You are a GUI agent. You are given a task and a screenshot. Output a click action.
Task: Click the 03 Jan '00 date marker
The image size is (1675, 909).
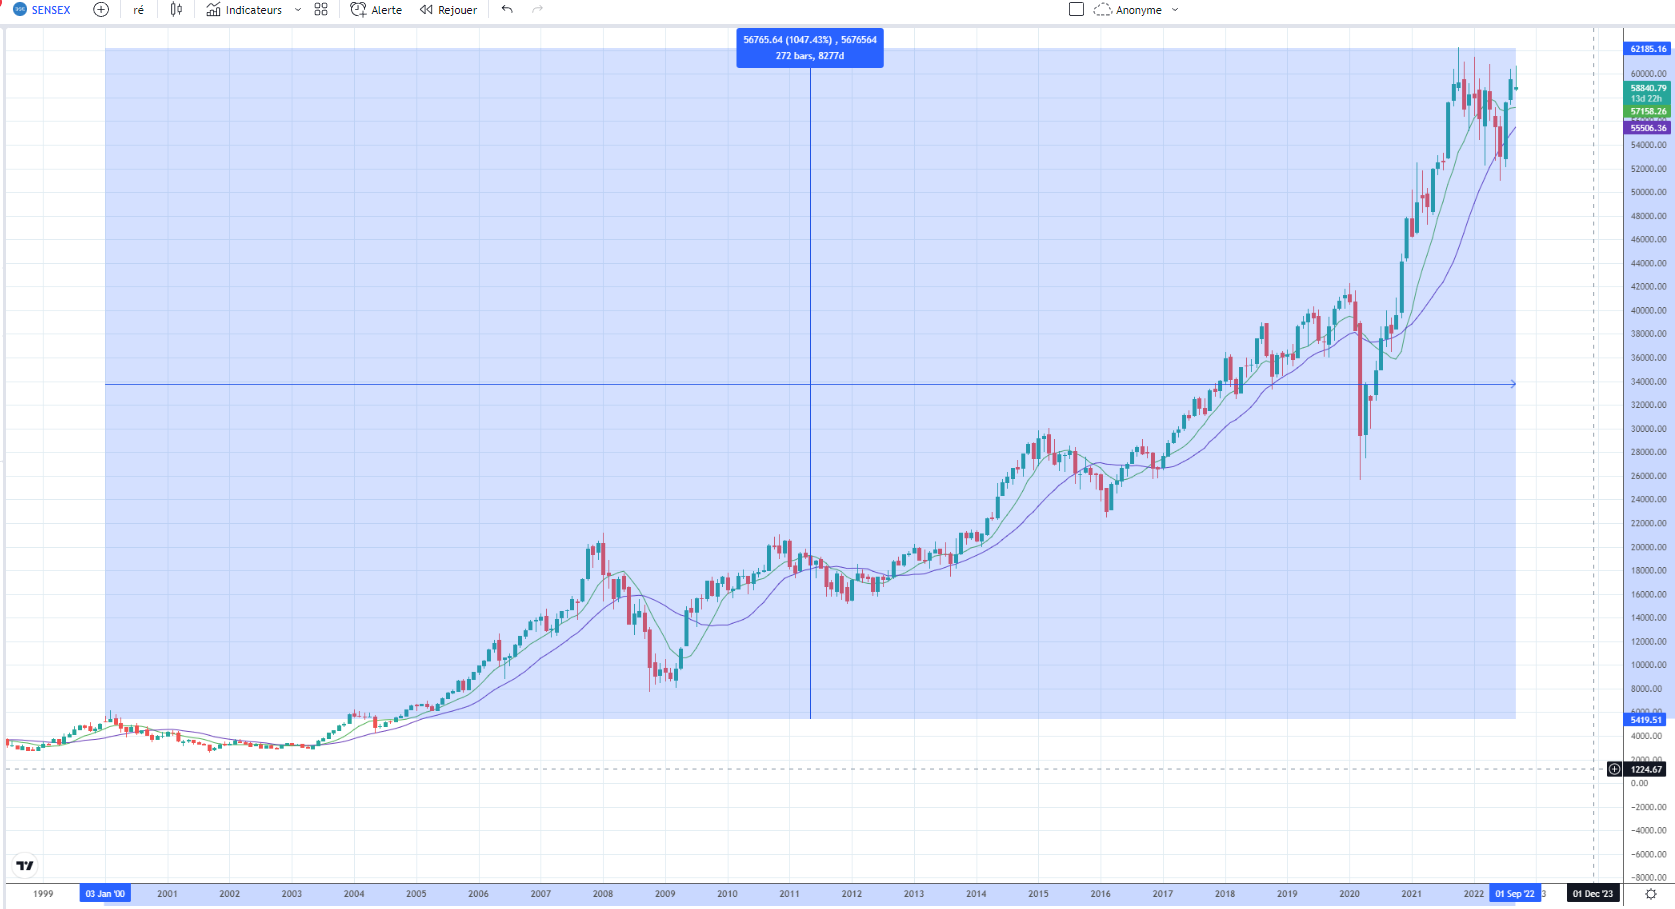105,894
